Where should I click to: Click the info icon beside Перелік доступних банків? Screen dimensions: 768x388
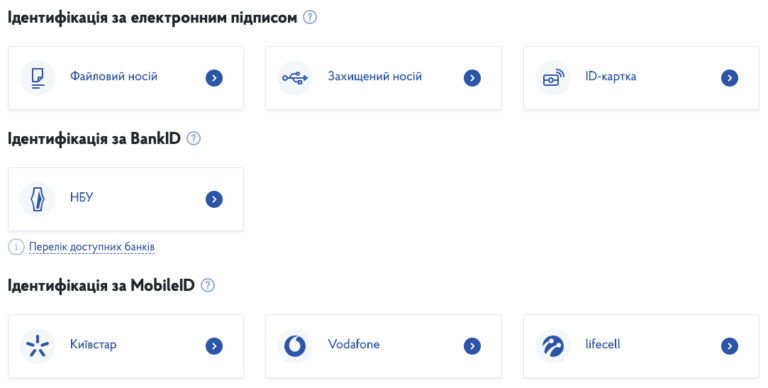16,247
